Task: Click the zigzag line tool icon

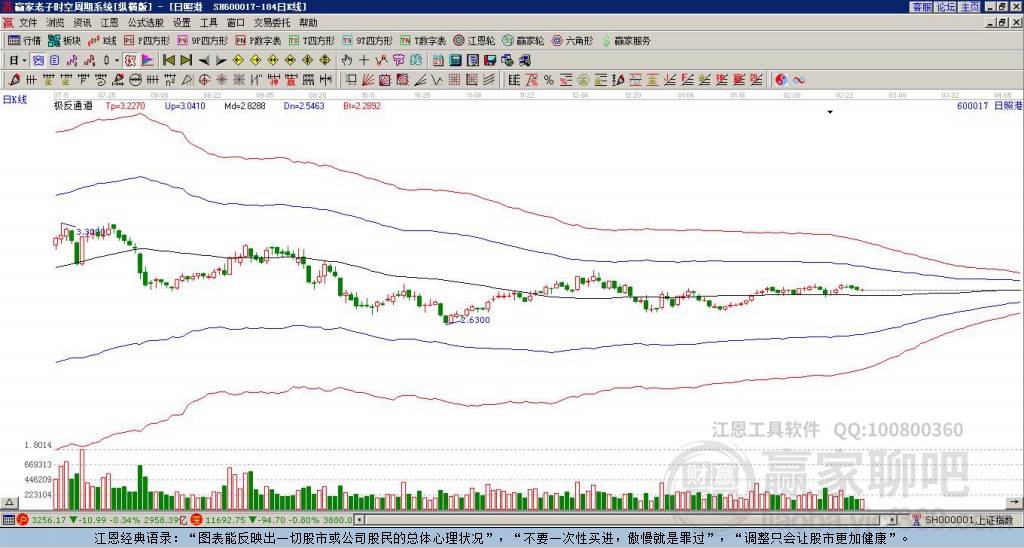Action: [436, 80]
